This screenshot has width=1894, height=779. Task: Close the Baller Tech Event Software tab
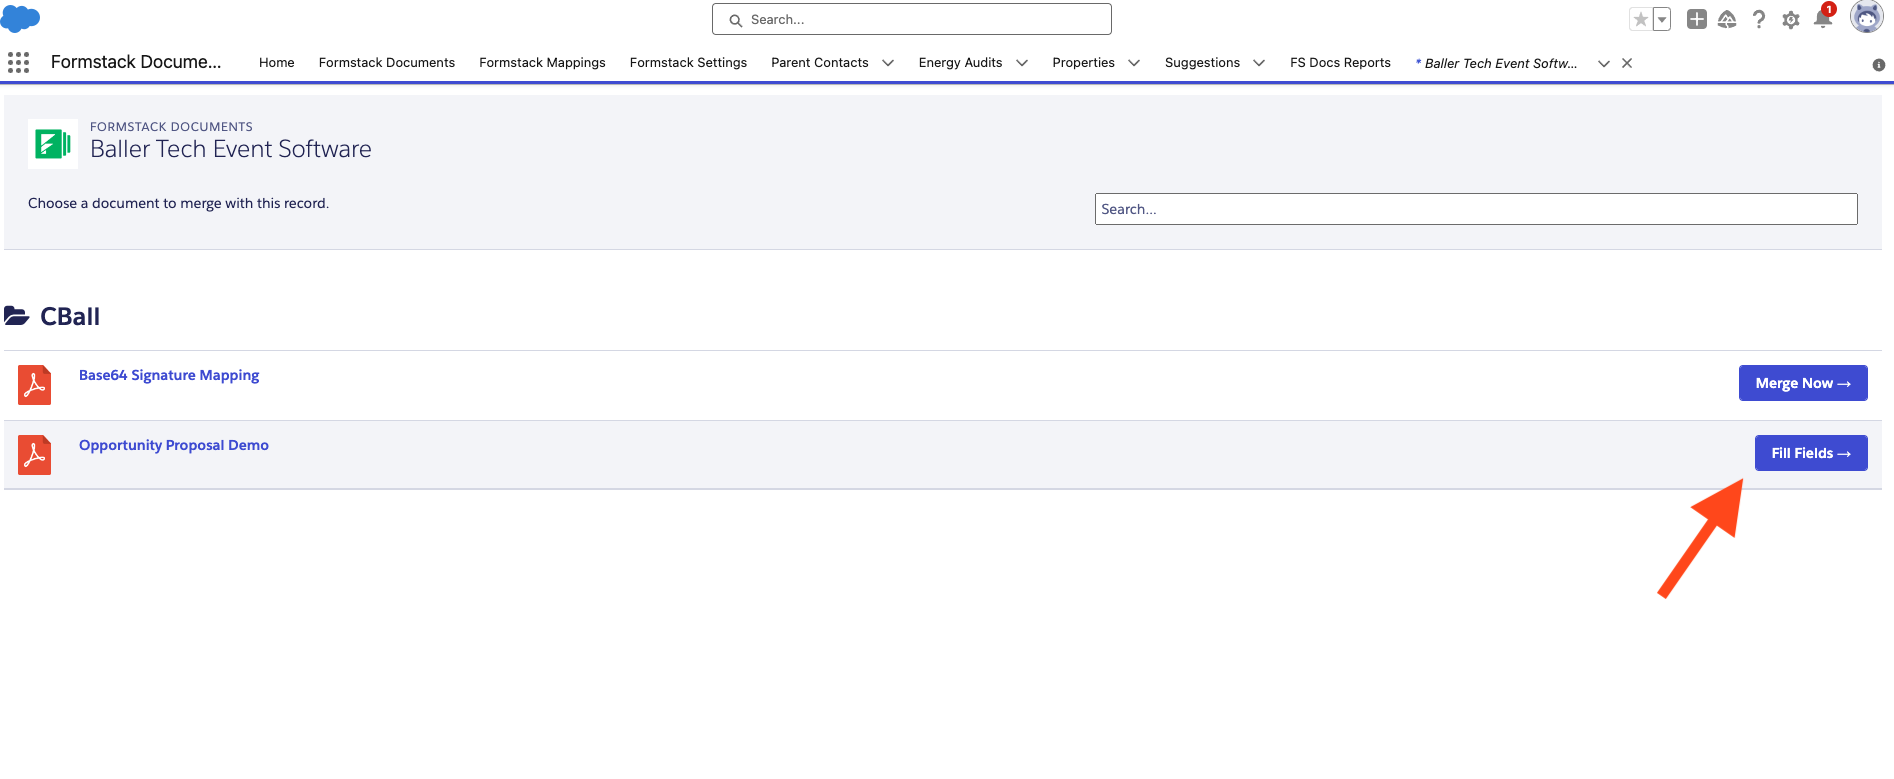1627,63
